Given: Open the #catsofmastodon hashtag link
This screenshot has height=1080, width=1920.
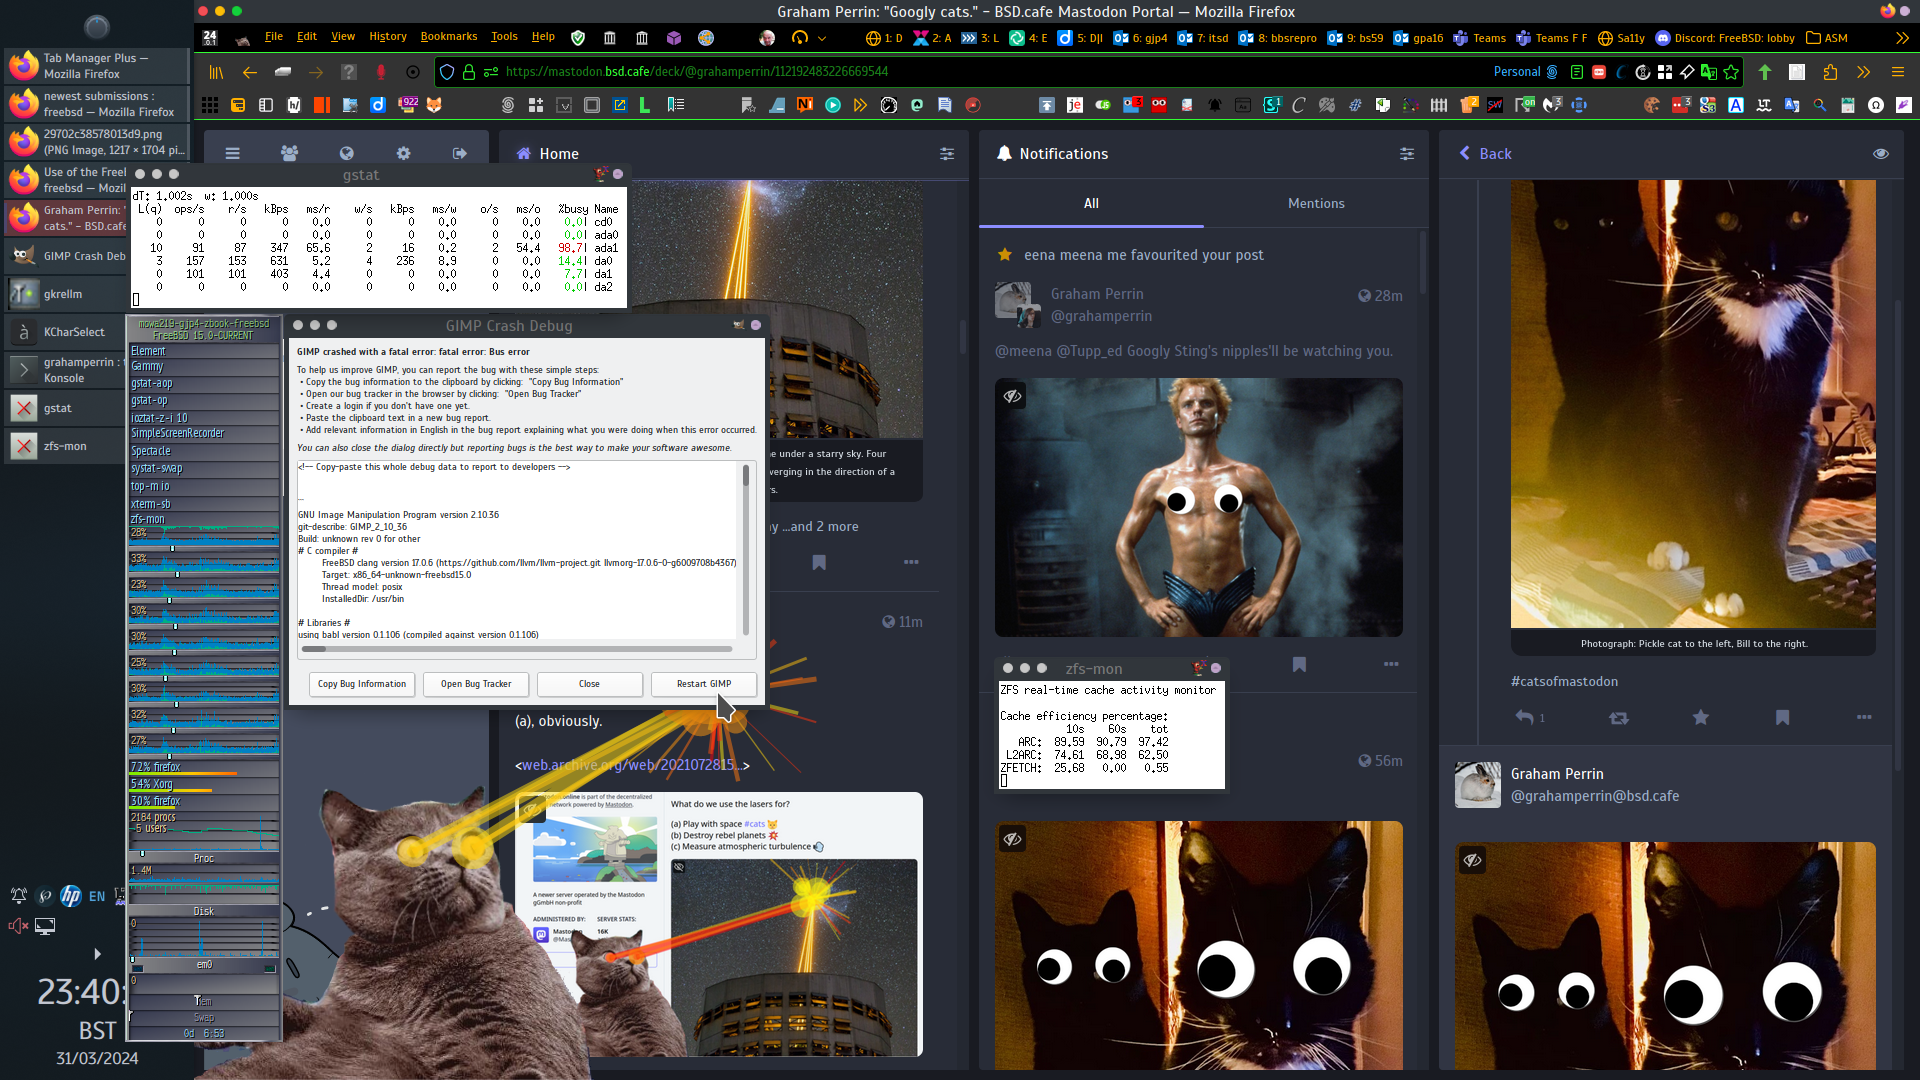Looking at the screenshot, I should coord(1564,681).
